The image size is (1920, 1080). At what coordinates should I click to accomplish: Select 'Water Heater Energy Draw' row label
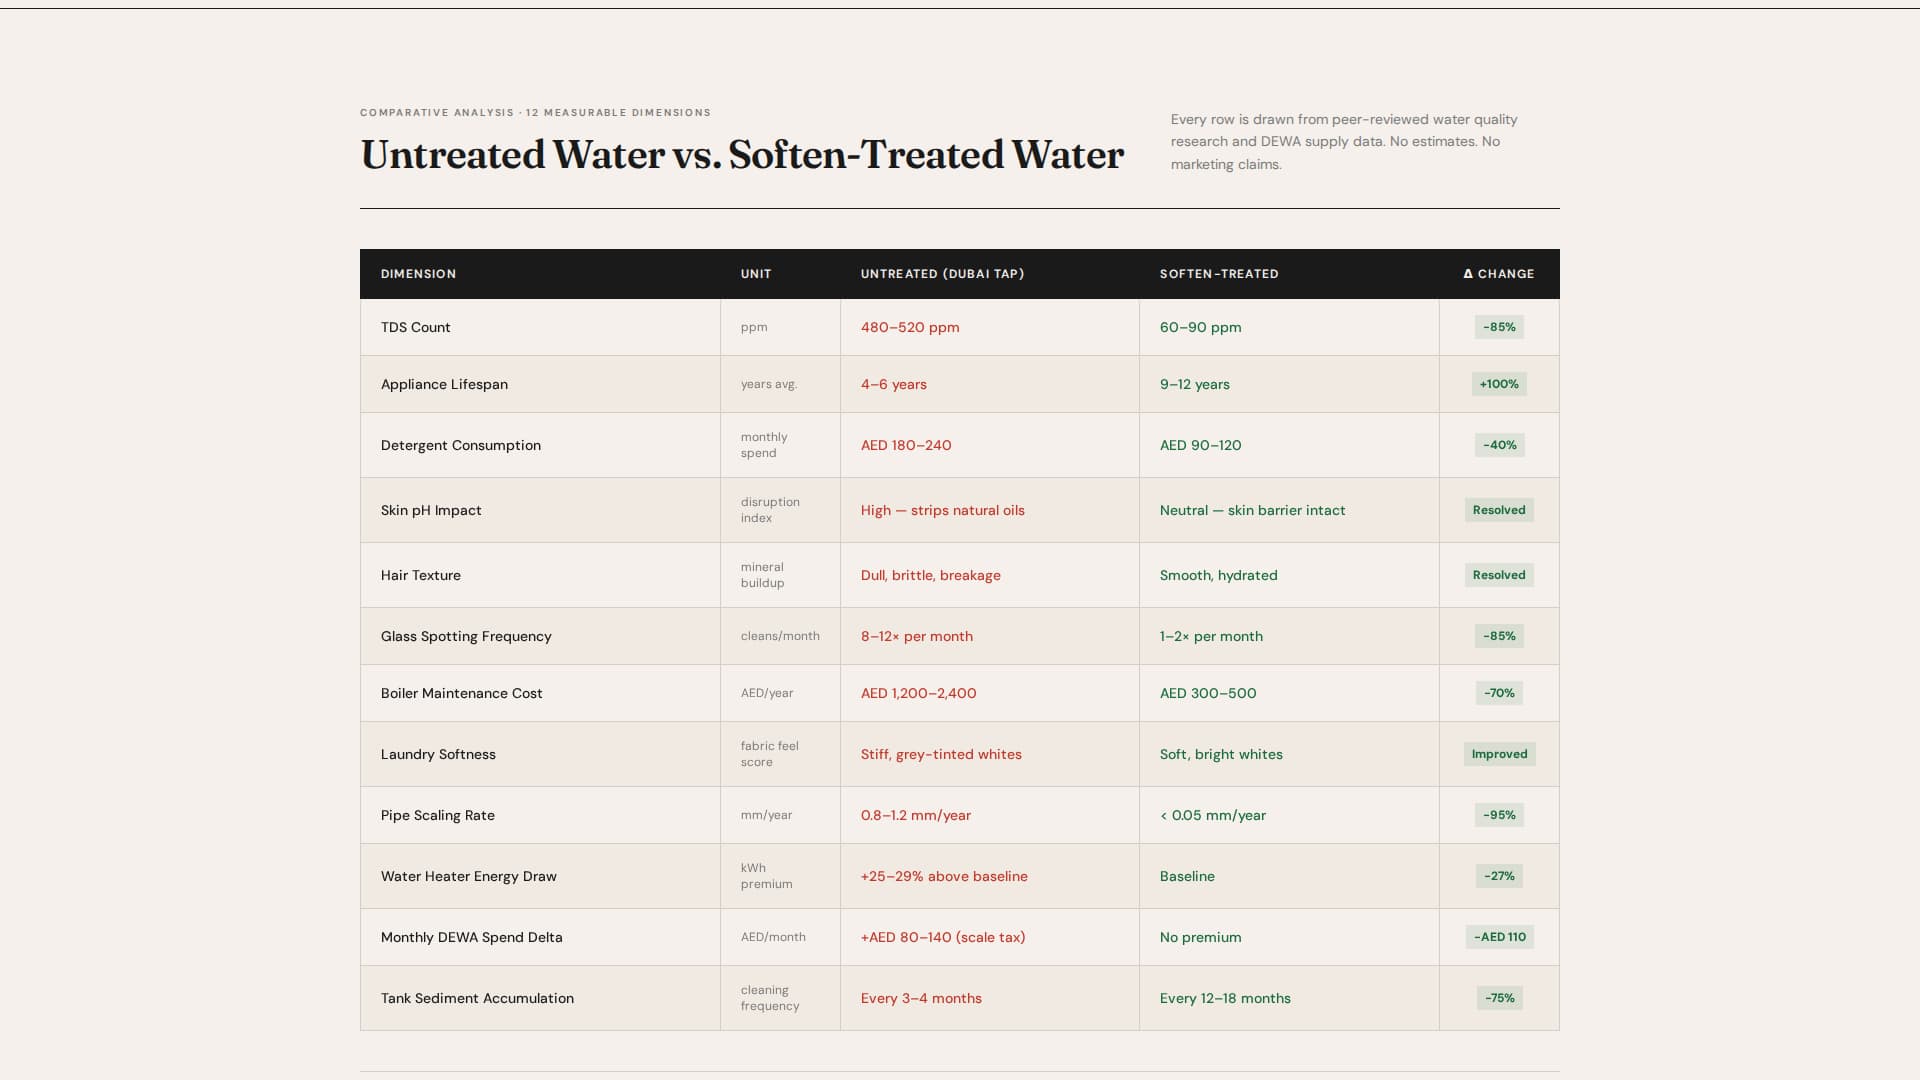[468, 876]
